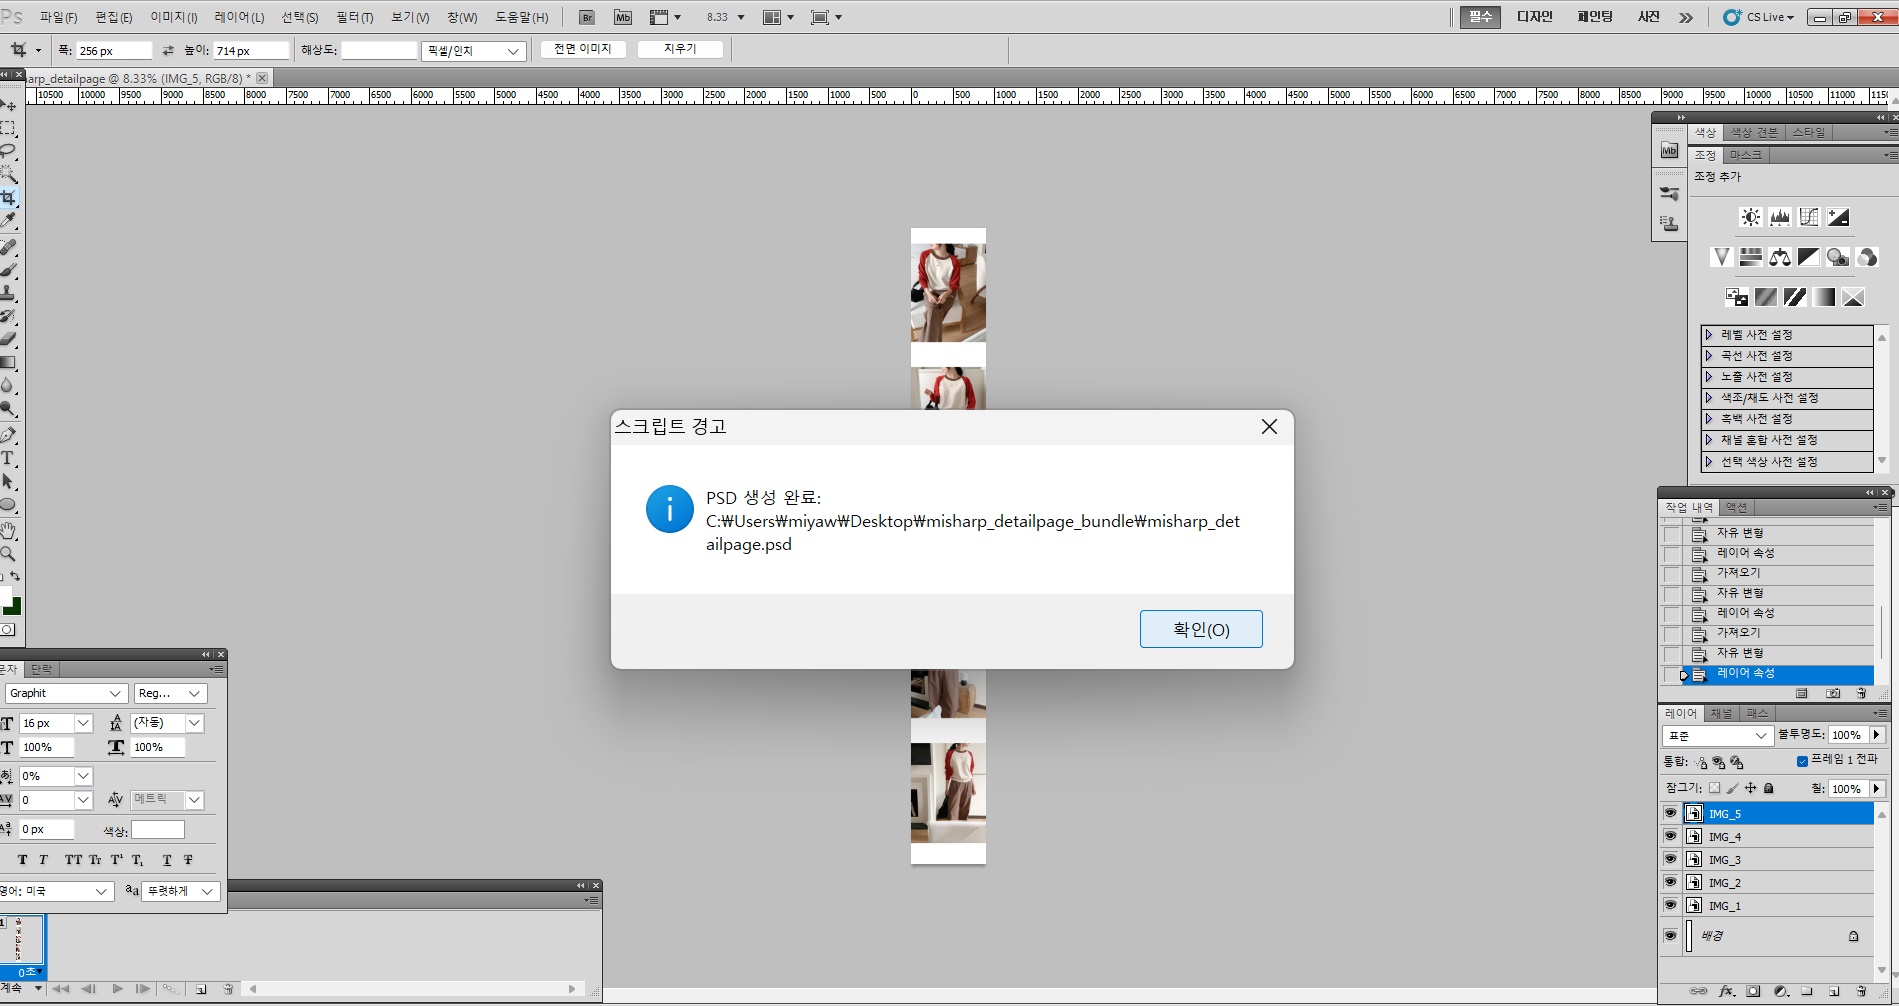The width and height of the screenshot is (1899, 1006).
Task: Add an Exposure adjustment
Action: pos(1838,217)
